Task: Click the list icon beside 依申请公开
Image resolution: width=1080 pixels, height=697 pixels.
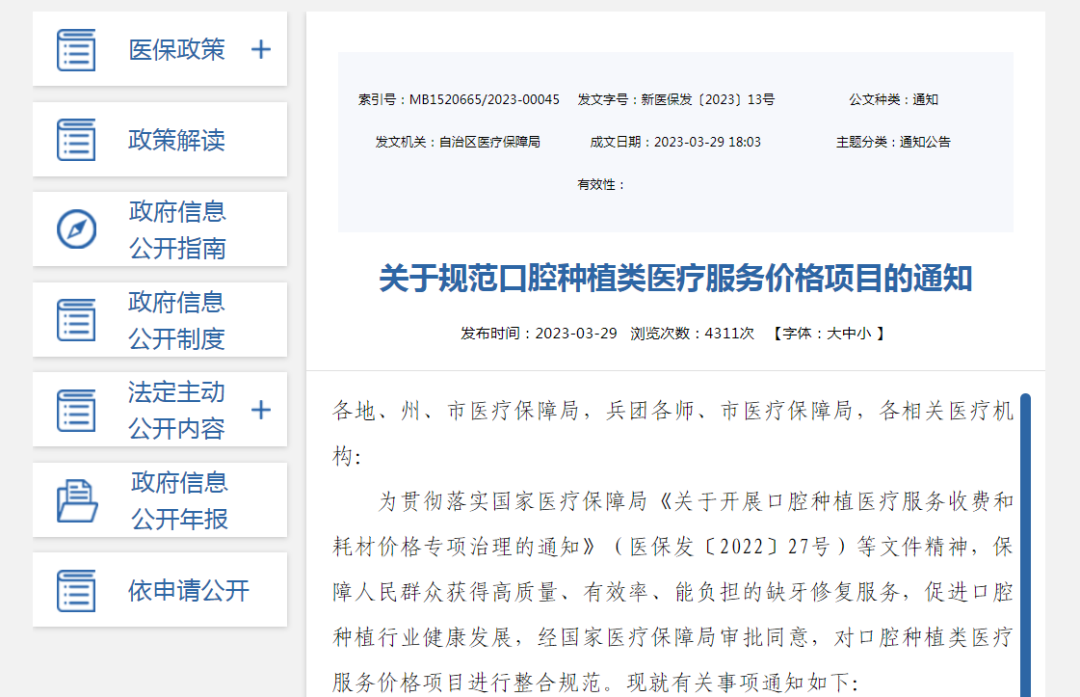Action: [x=76, y=590]
